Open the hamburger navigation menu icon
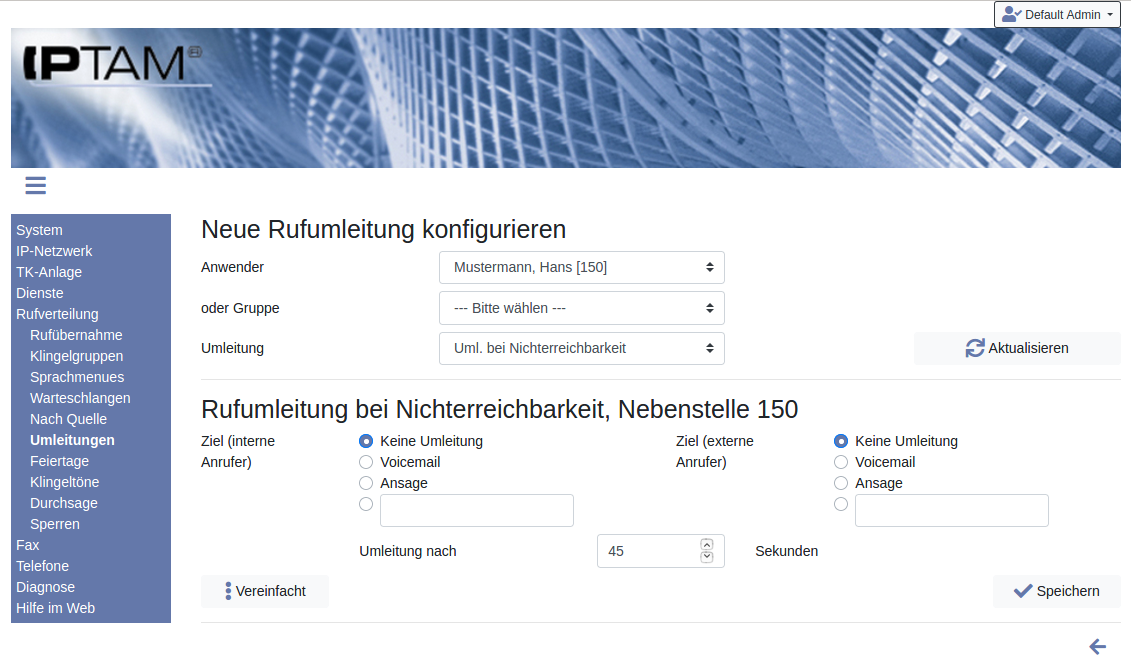Viewport: 1131px width, 664px height. tap(36, 185)
